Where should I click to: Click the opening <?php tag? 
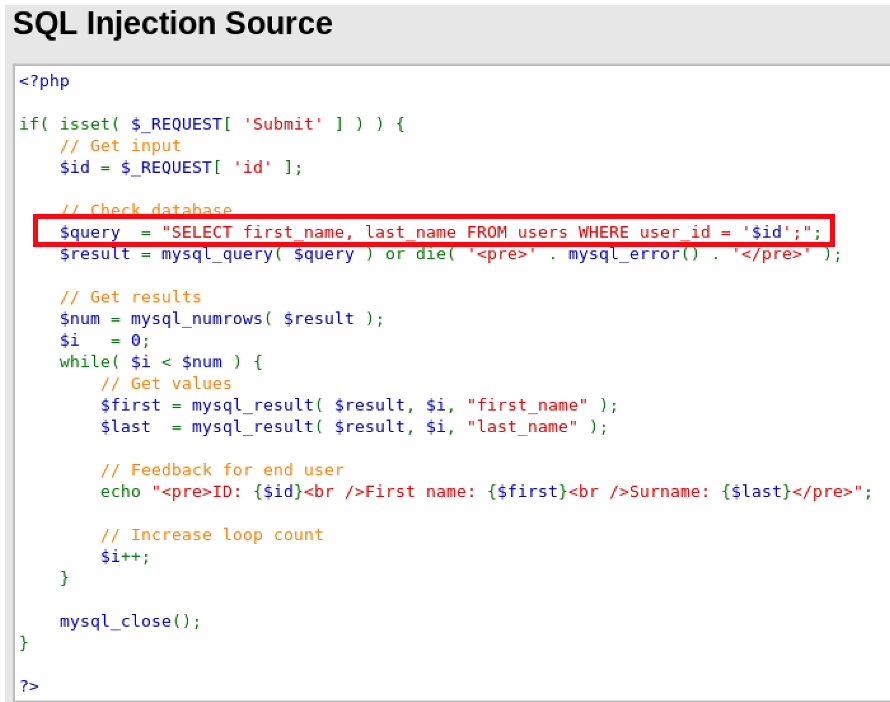[x=38, y=81]
